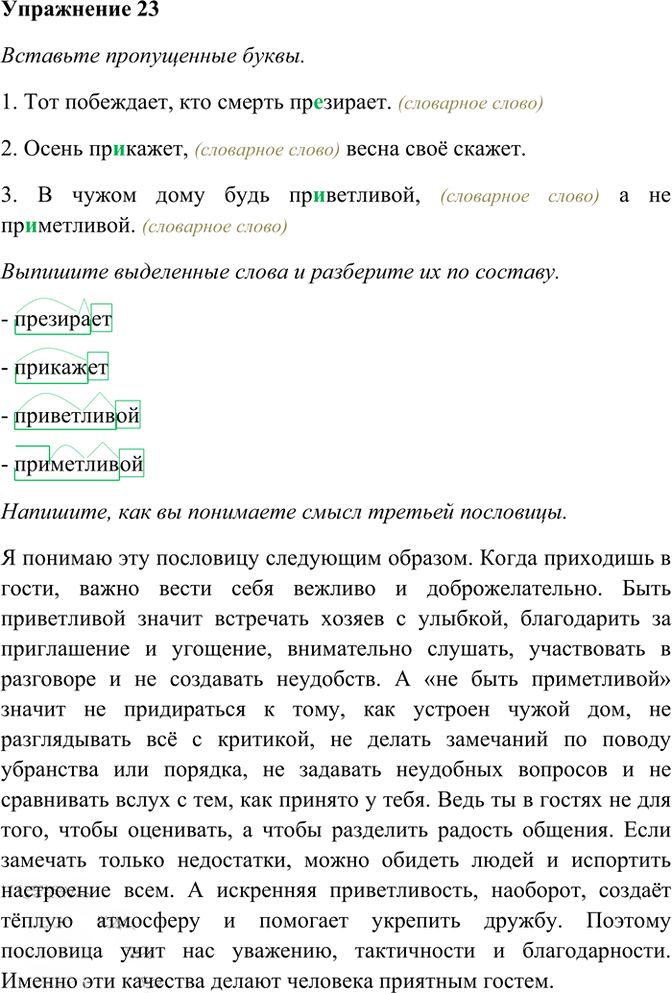This screenshot has height=993, width=672.
Task: Click the phrase "Тот побеждает" in sentence 1
Action: (x=96, y=102)
